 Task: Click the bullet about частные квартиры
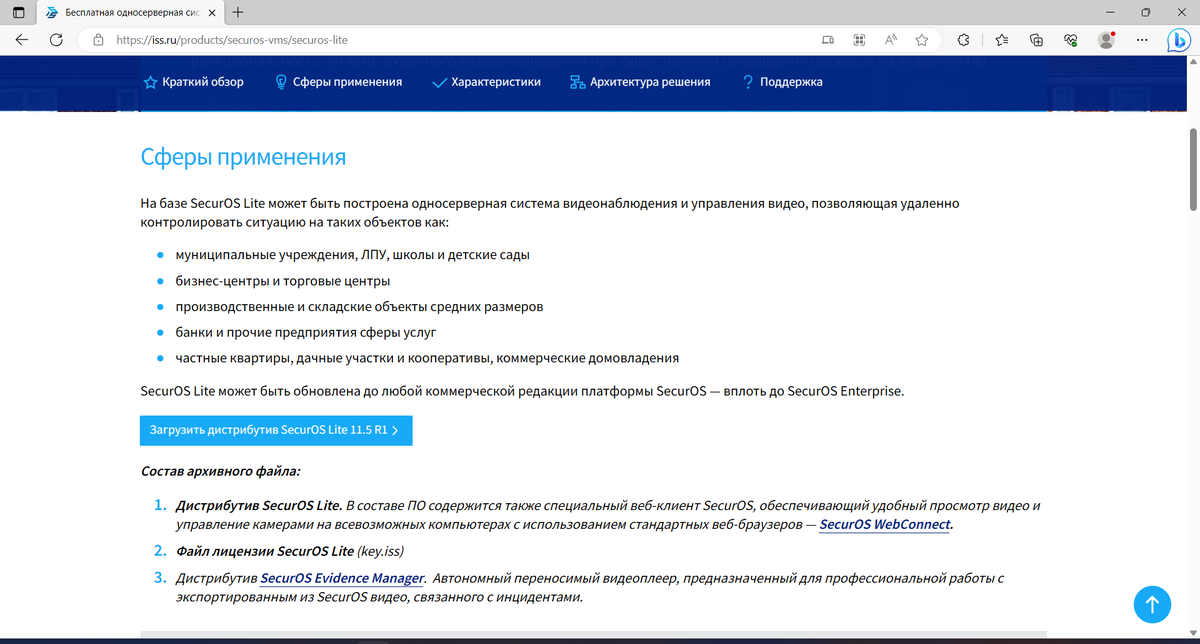click(x=427, y=358)
